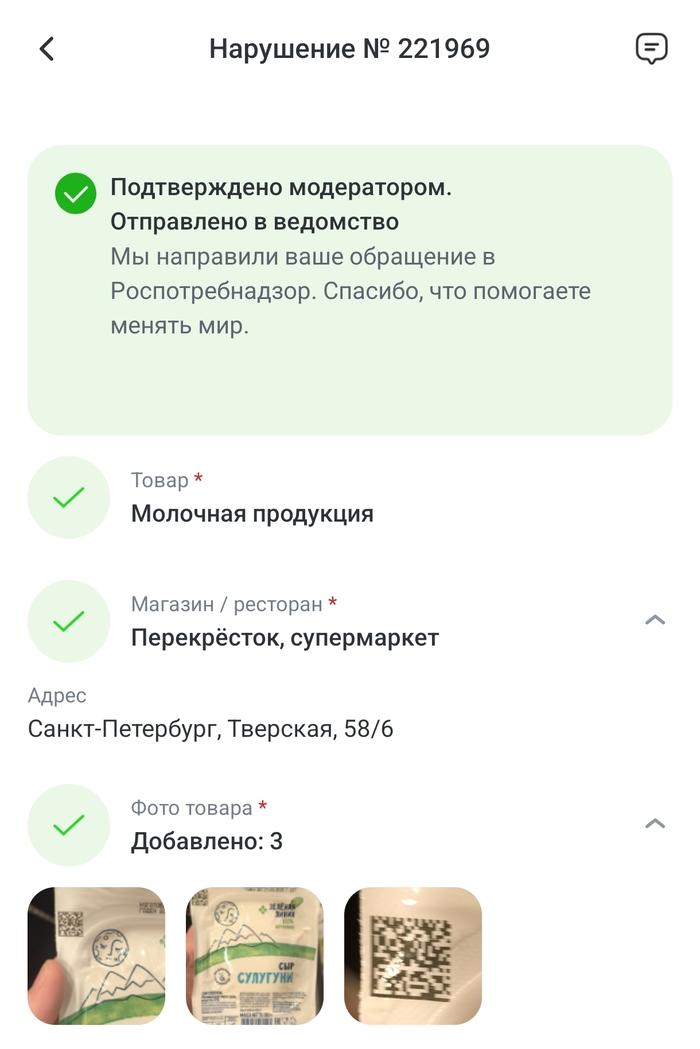Tap the Добавлено: 3 photo count

207,842
